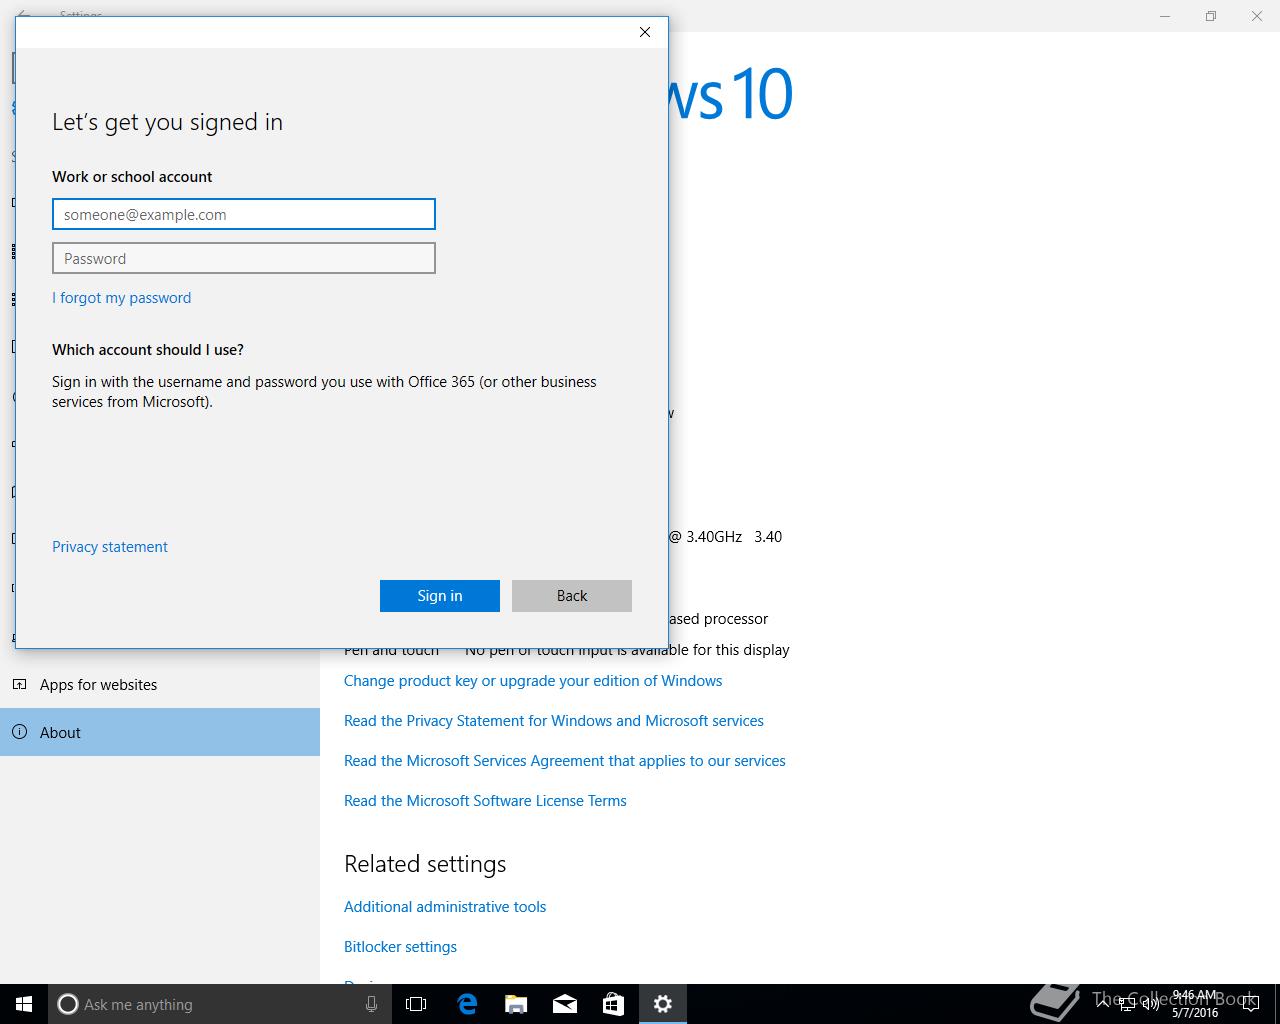Click the Back button in the sign-in dialog

coord(572,596)
